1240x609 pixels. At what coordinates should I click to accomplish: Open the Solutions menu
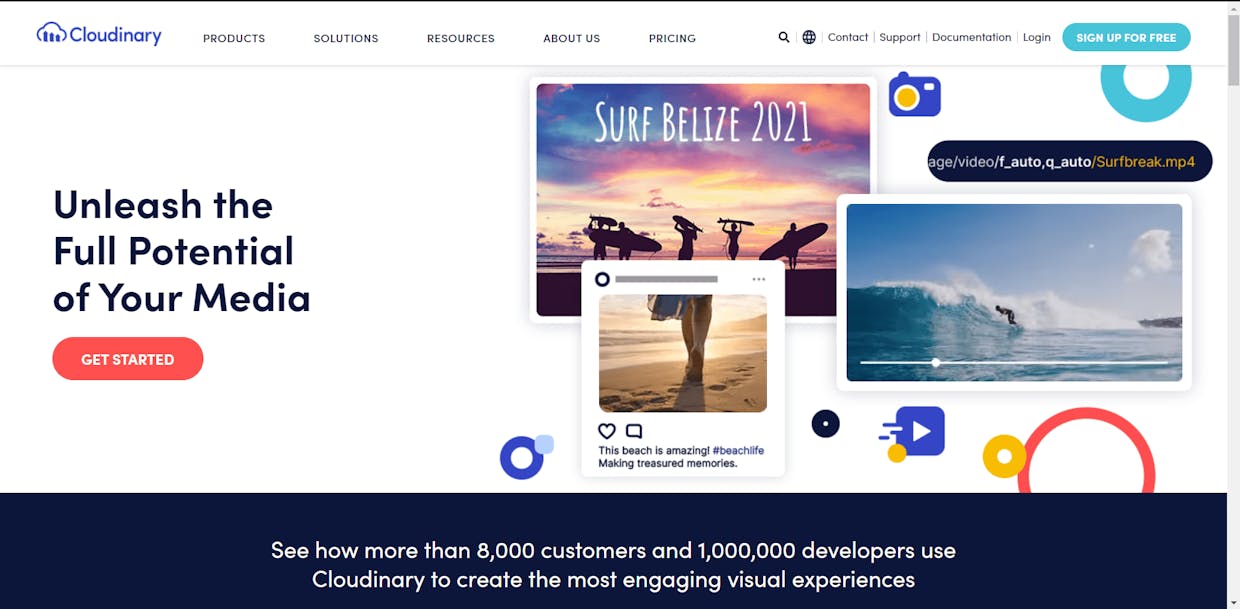tap(346, 38)
